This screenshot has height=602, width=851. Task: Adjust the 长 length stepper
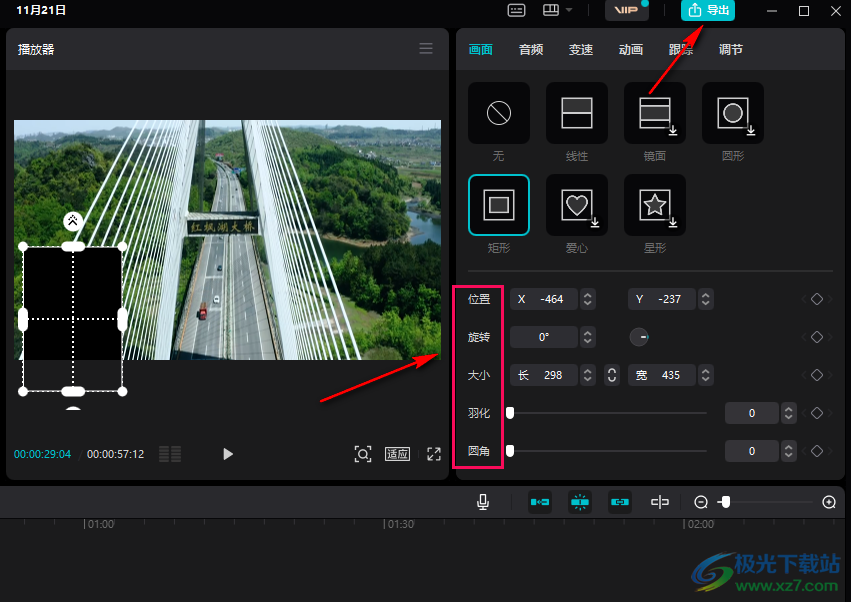587,375
